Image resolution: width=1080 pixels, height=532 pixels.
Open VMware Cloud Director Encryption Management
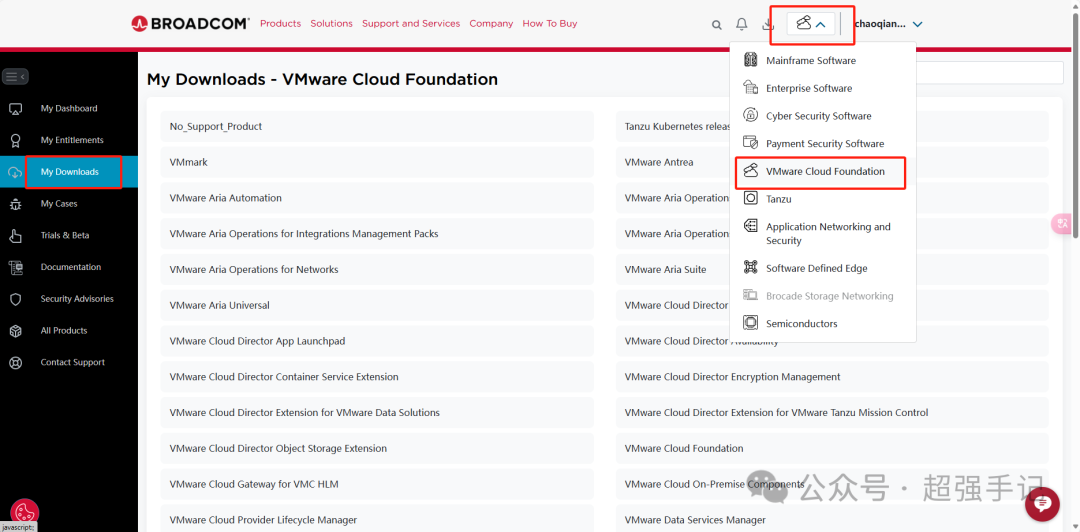coord(832,377)
